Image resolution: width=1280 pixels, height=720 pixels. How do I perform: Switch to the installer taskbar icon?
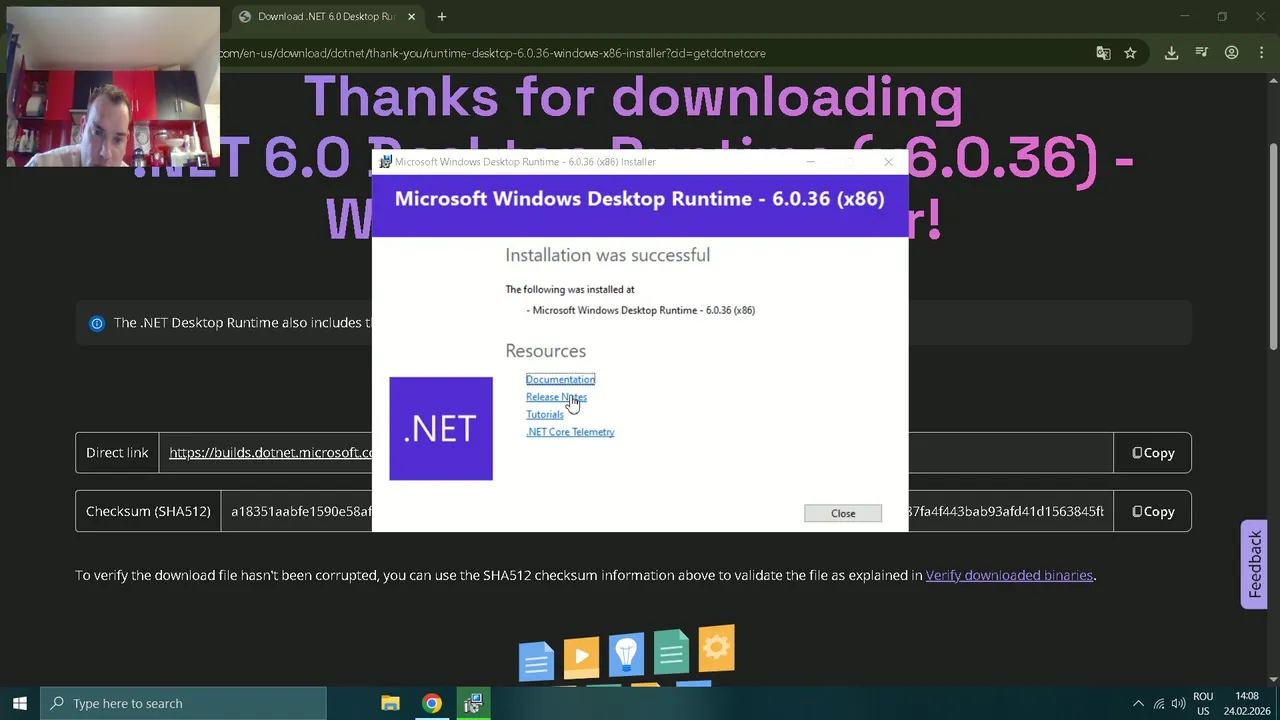473,703
